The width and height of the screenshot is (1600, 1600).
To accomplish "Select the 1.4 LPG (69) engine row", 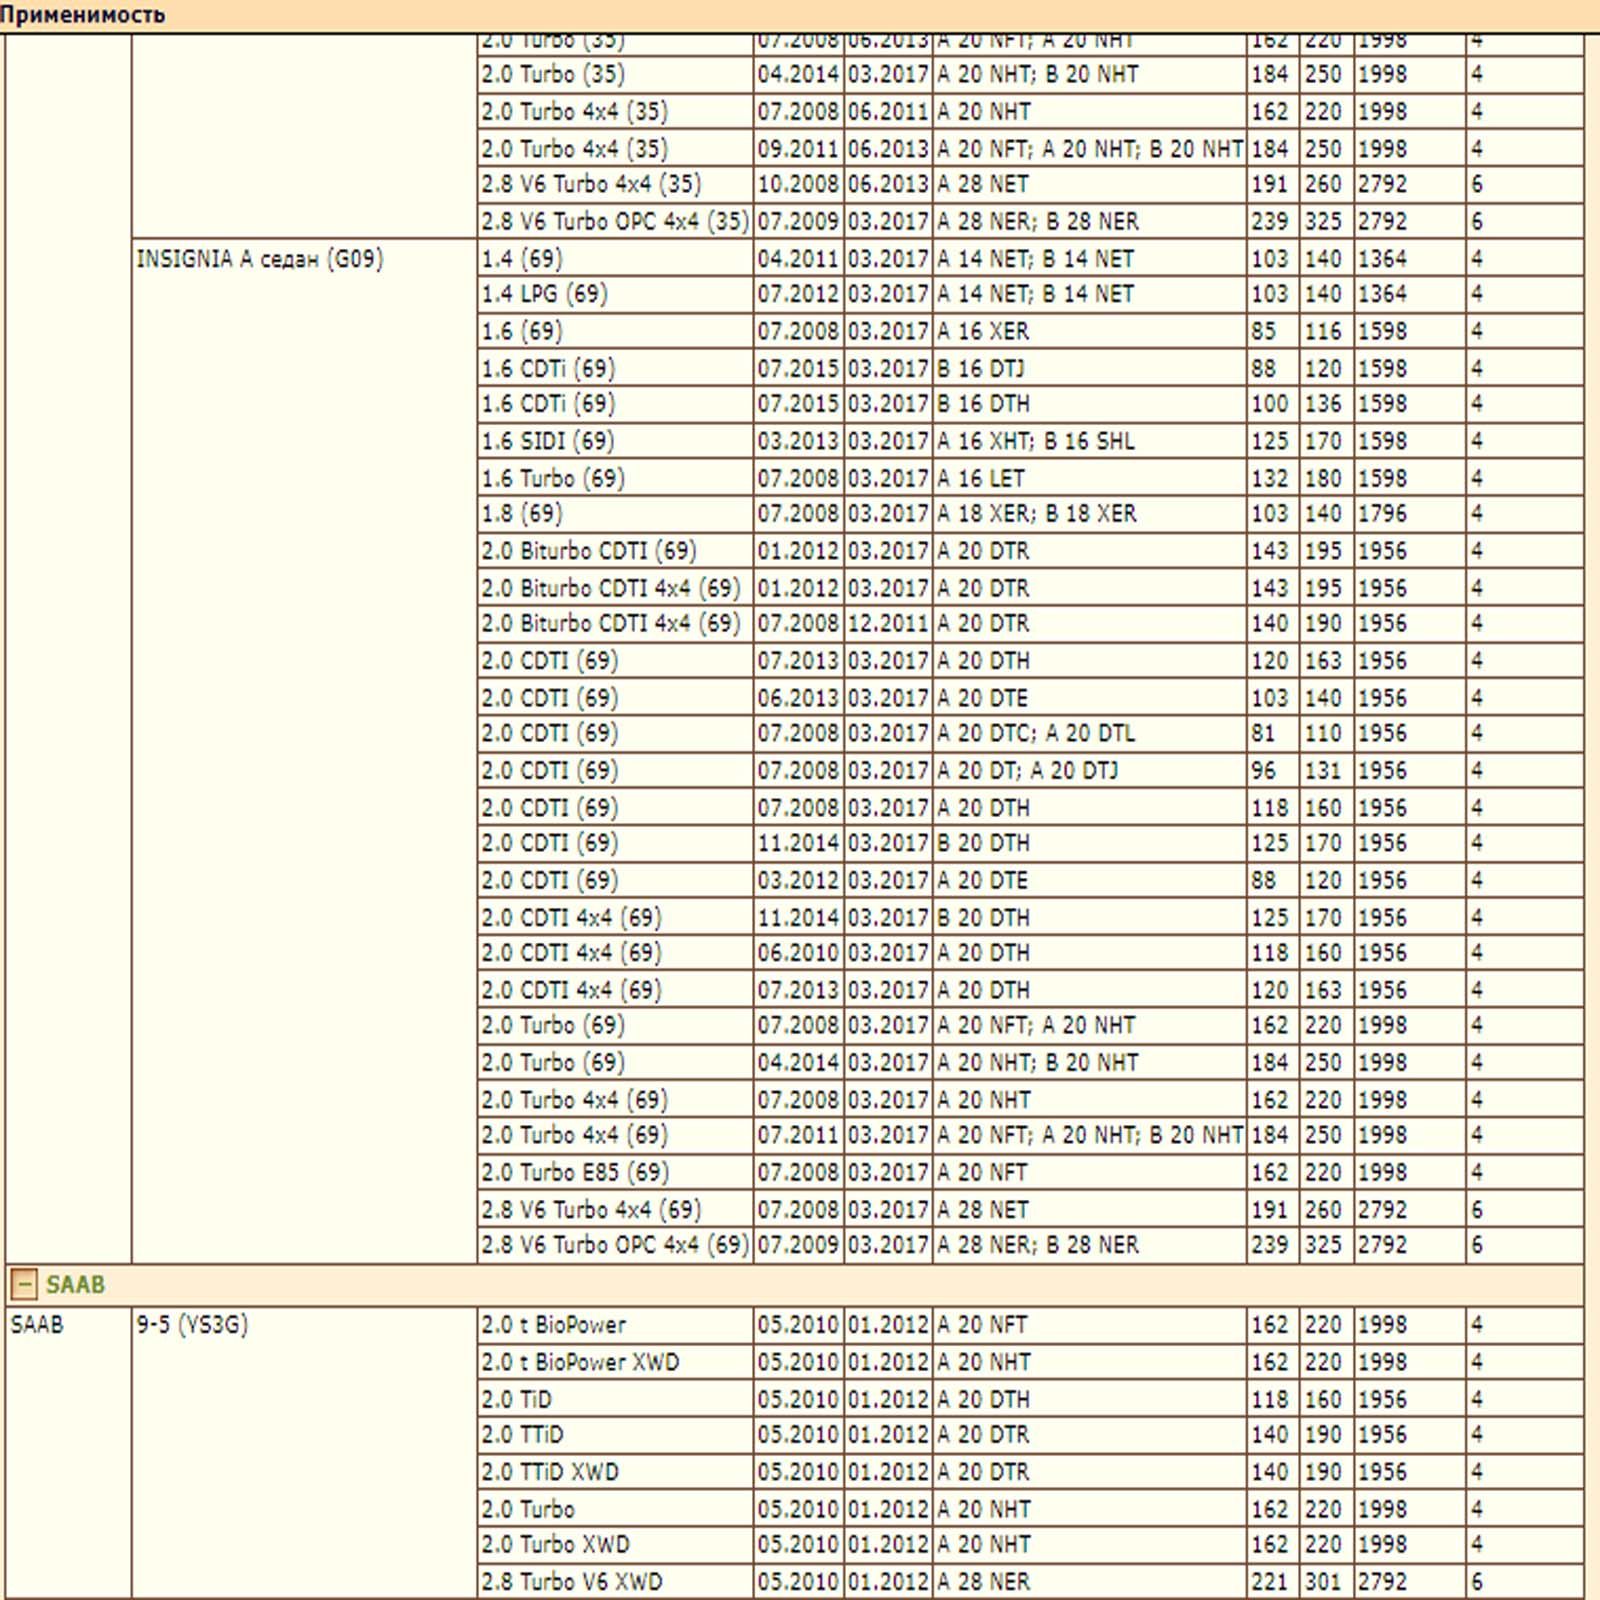I will (x=1031, y=295).
